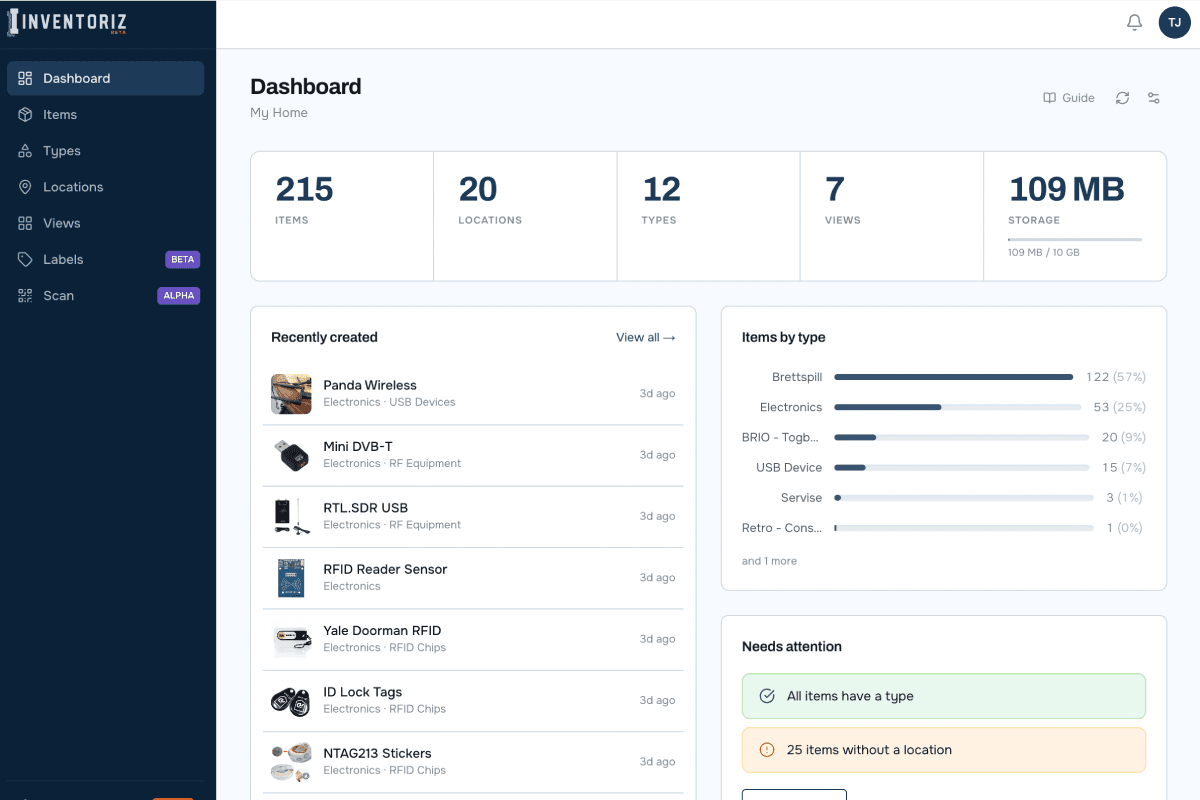The width and height of the screenshot is (1200, 800).
Task: Open the RFID Reader Sensor thumbnail
Action: coord(291,578)
